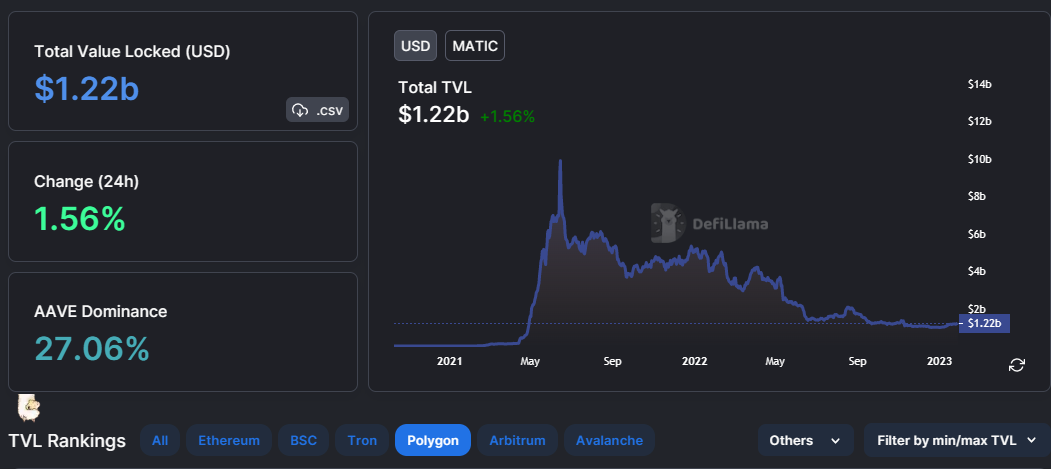
Task: Click the 1.56% 24h change value
Action: [80, 219]
